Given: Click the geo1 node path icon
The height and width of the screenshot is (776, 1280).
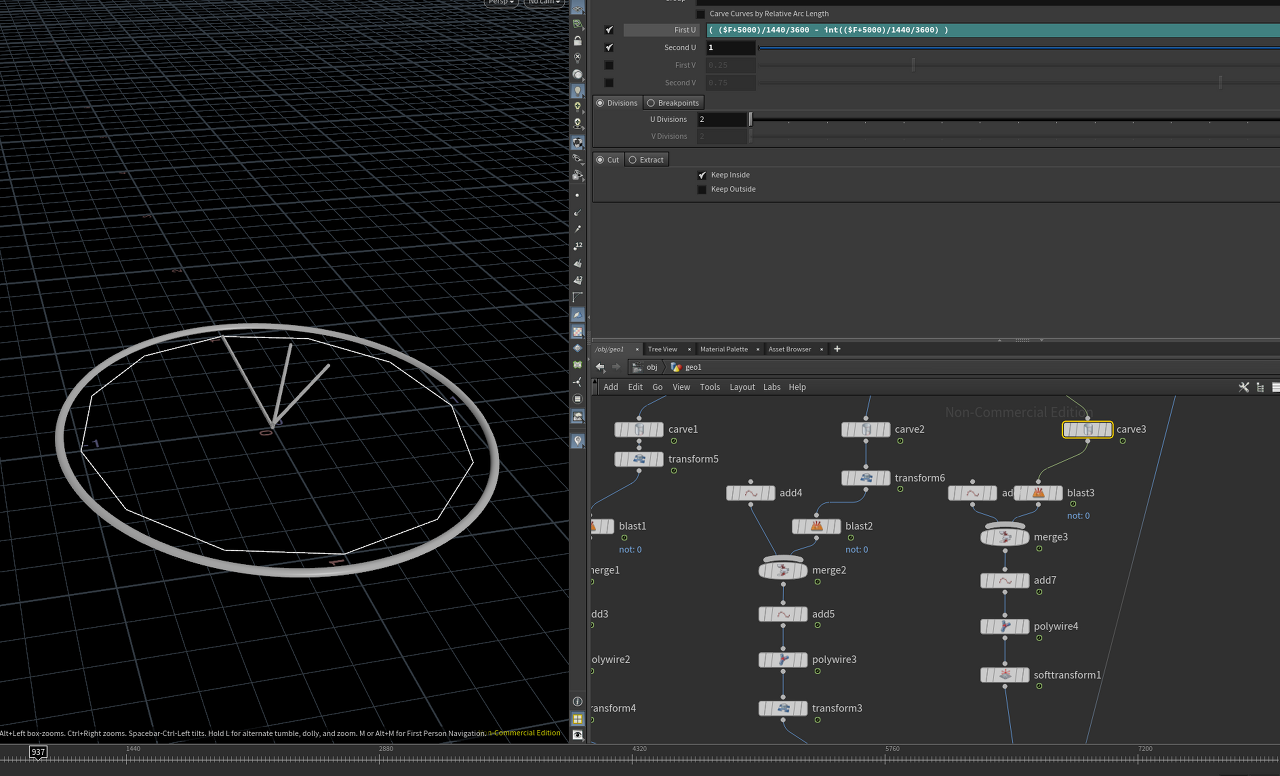Looking at the screenshot, I should pyautogui.click(x=677, y=367).
